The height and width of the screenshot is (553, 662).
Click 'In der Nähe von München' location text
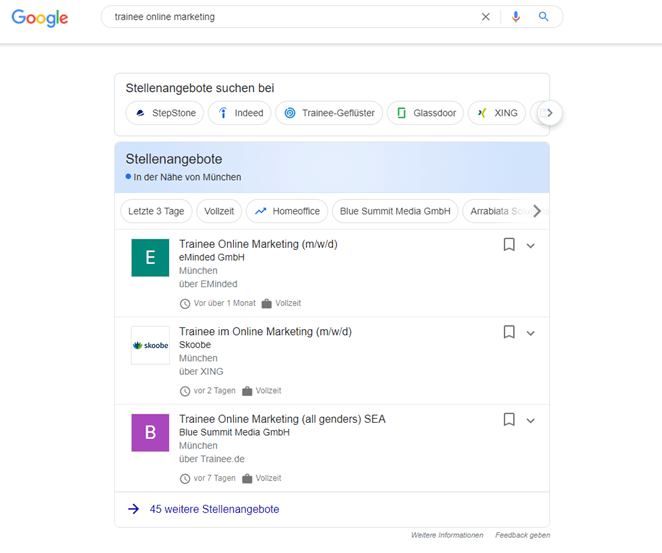[187, 177]
